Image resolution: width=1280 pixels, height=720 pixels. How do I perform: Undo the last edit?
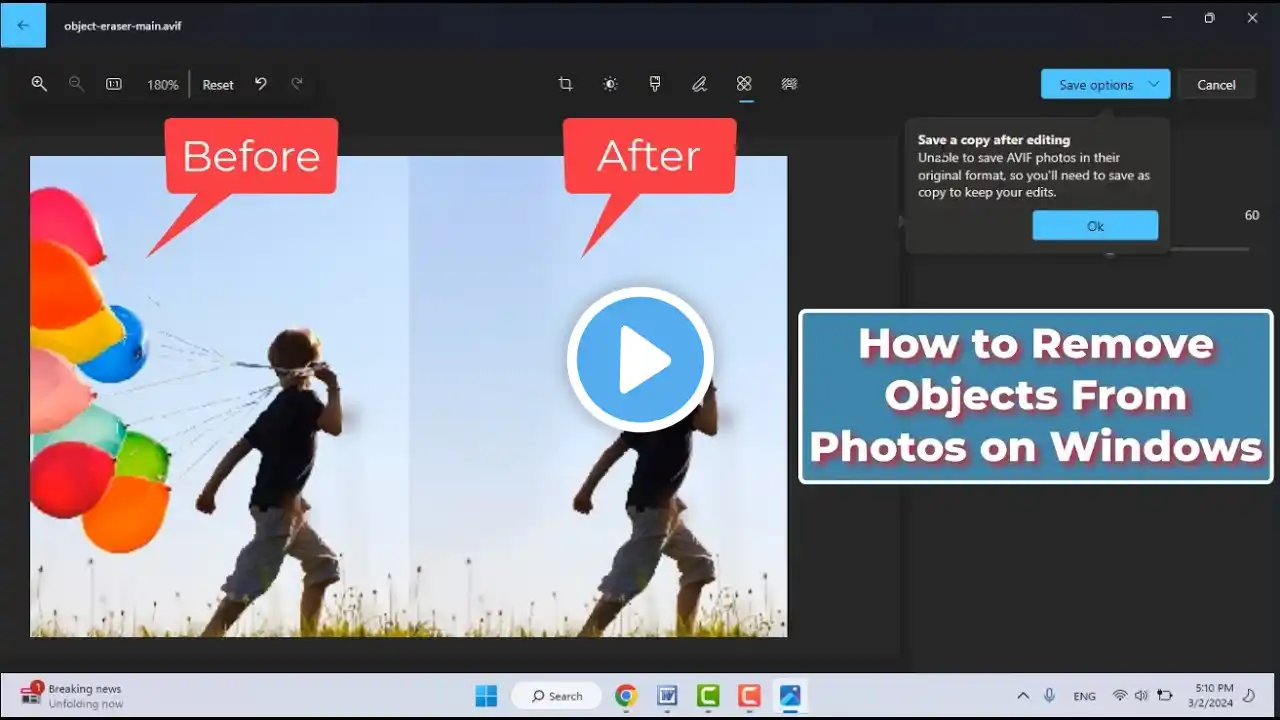pyautogui.click(x=261, y=84)
